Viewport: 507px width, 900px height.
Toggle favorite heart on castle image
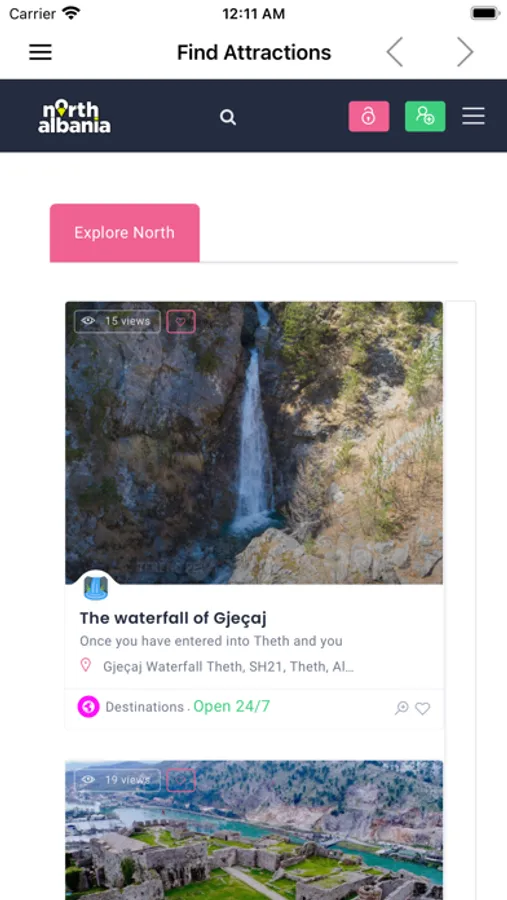point(181,780)
